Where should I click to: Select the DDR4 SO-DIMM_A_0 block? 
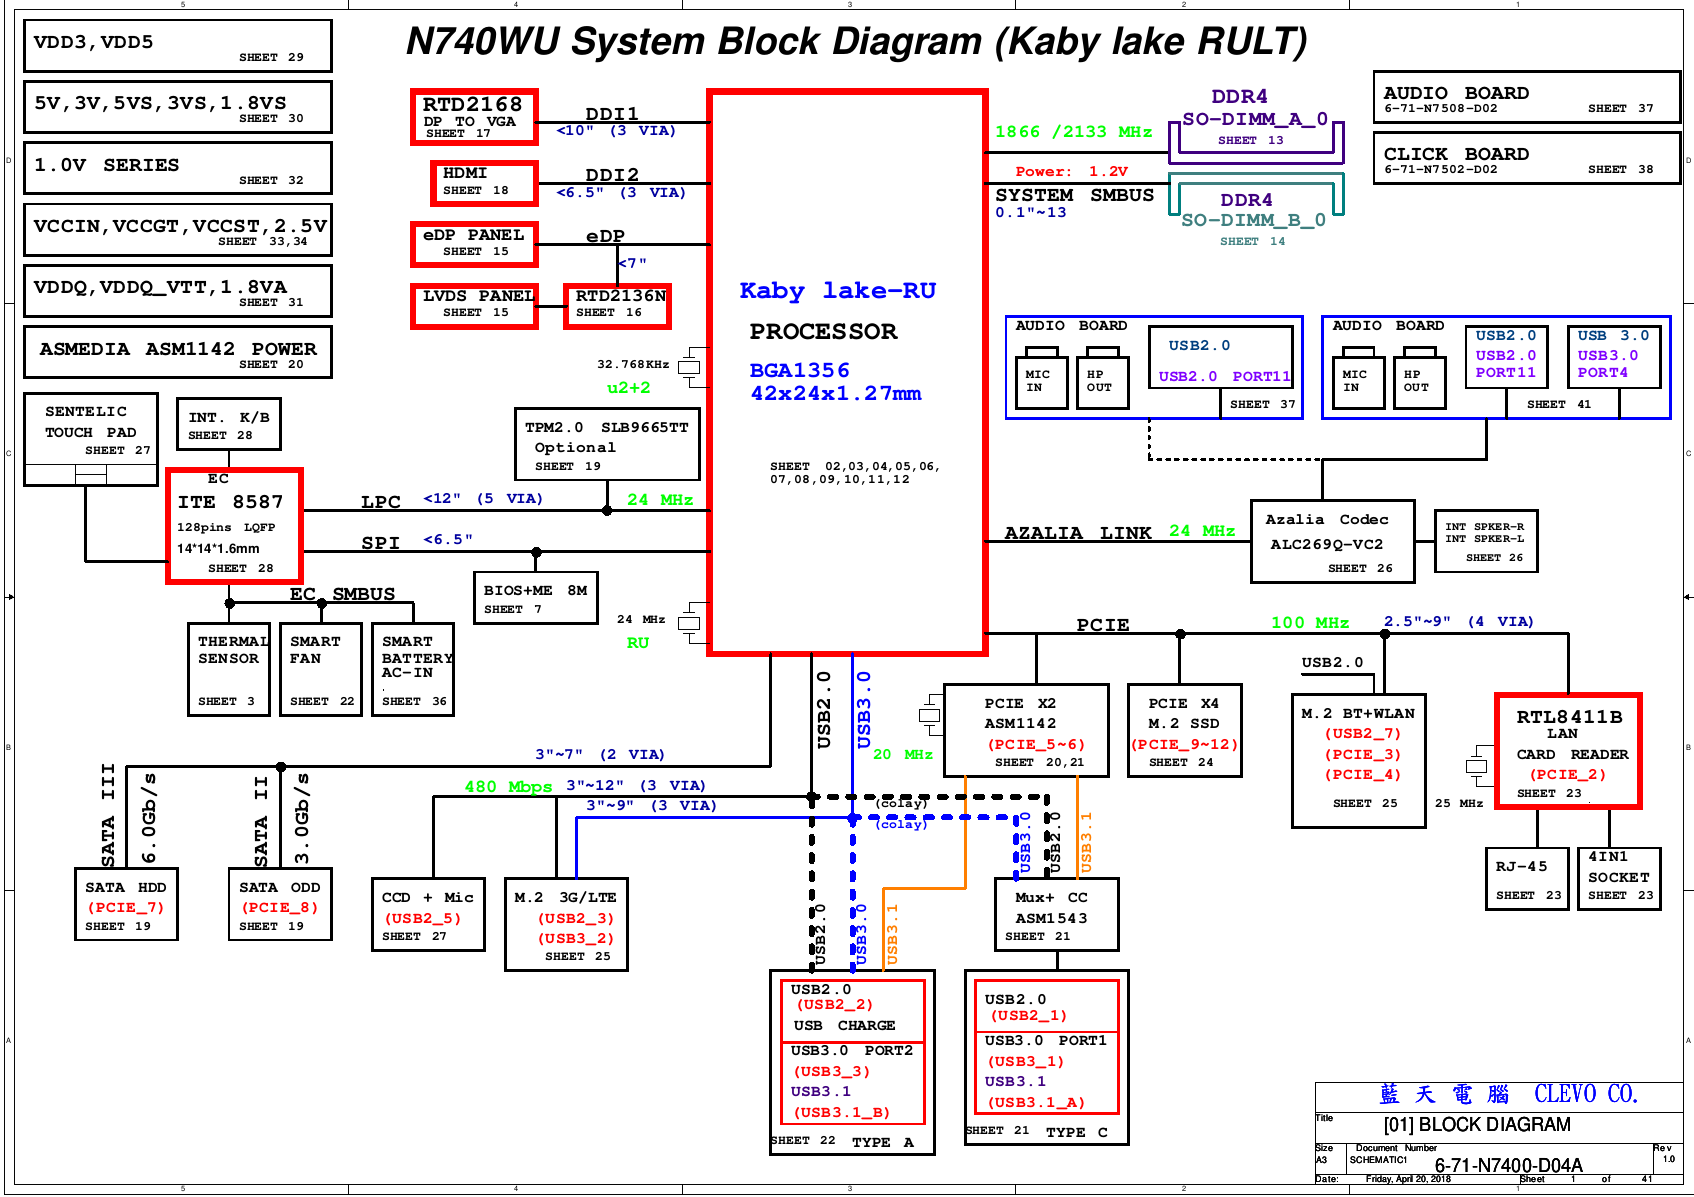(1256, 128)
